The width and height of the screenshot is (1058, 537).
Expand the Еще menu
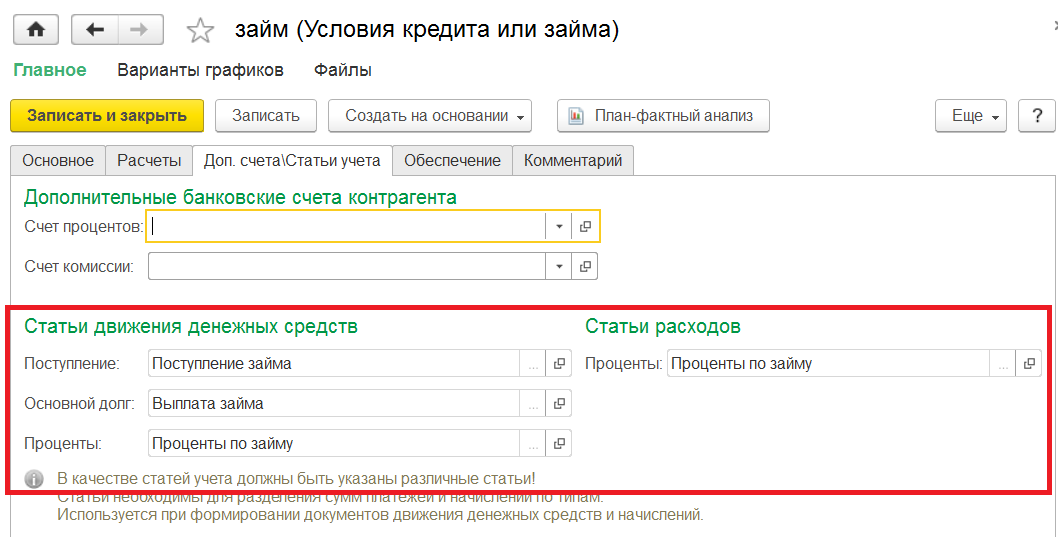coord(970,116)
